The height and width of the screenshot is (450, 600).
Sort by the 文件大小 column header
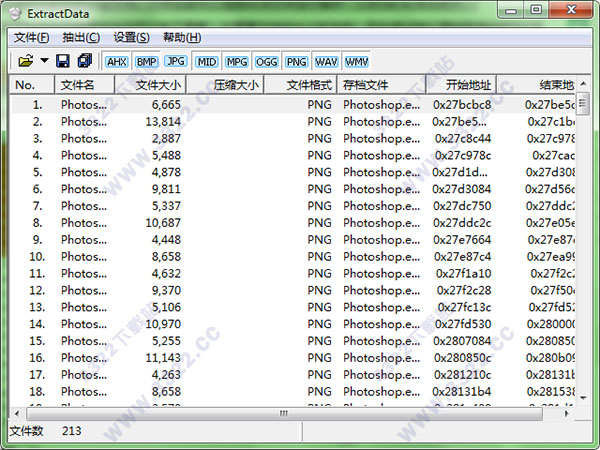[150, 85]
